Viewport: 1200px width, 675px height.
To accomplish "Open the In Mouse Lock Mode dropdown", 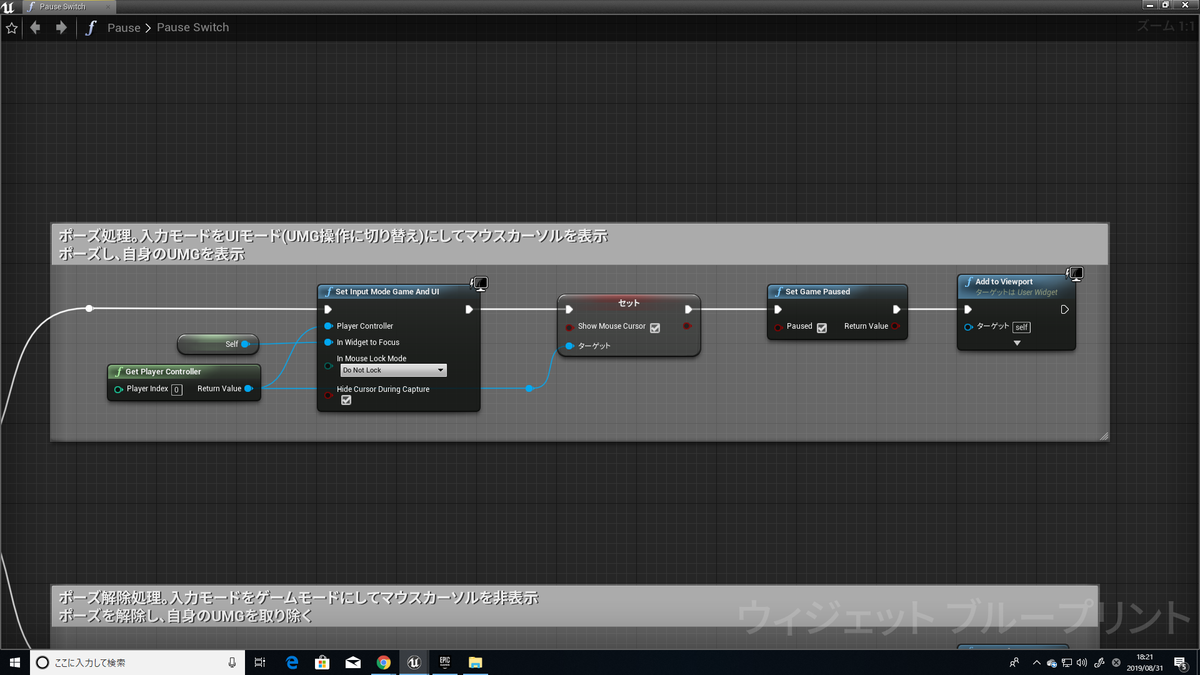I will coord(393,370).
